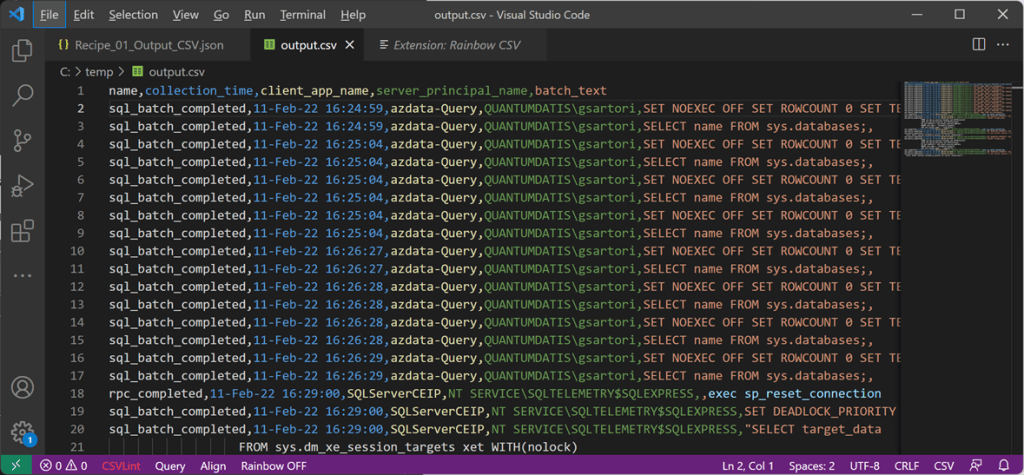Change the CRLF end-of-line sequence
1024x475 pixels.
pyautogui.click(x=905, y=466)
